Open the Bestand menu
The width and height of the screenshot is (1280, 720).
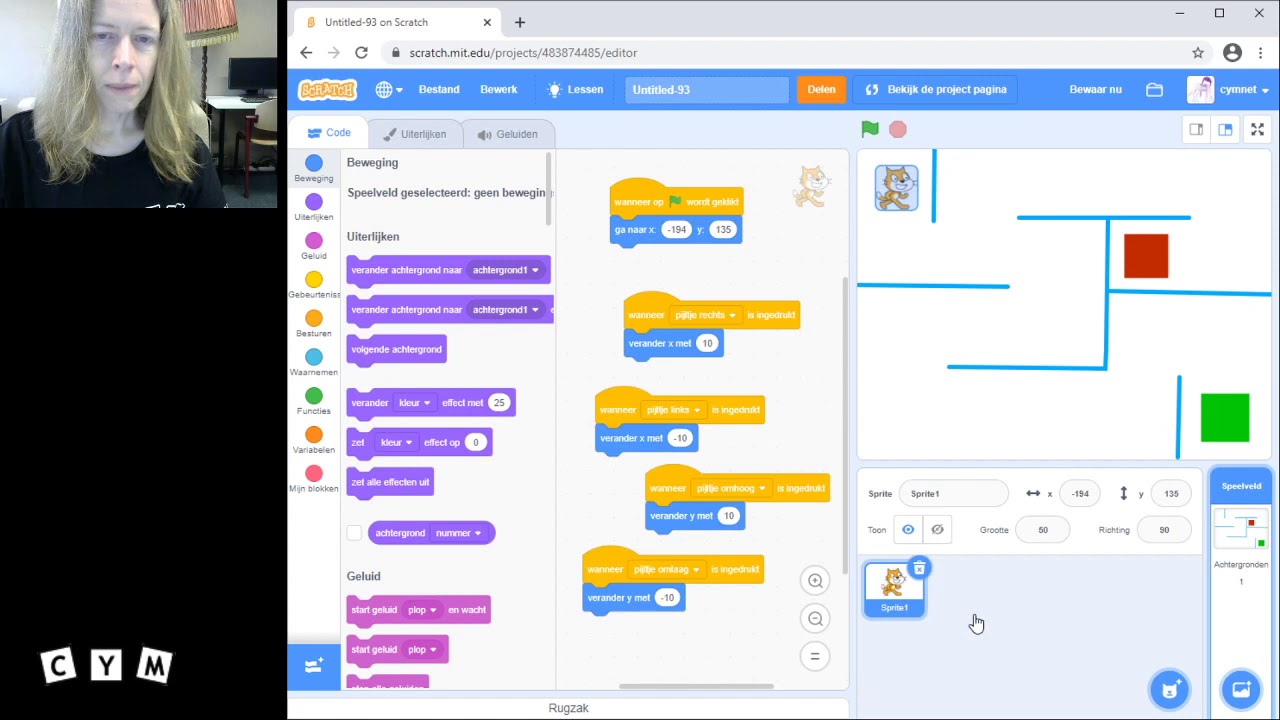pos(439,89)
